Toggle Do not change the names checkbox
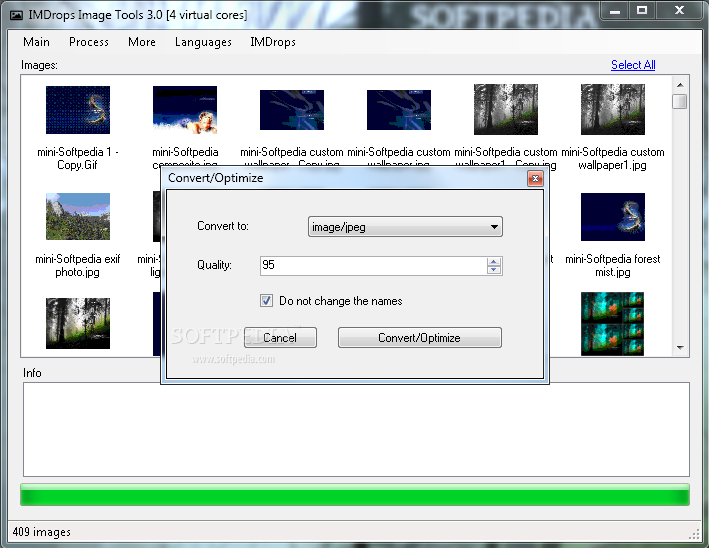 click(266, 301)
